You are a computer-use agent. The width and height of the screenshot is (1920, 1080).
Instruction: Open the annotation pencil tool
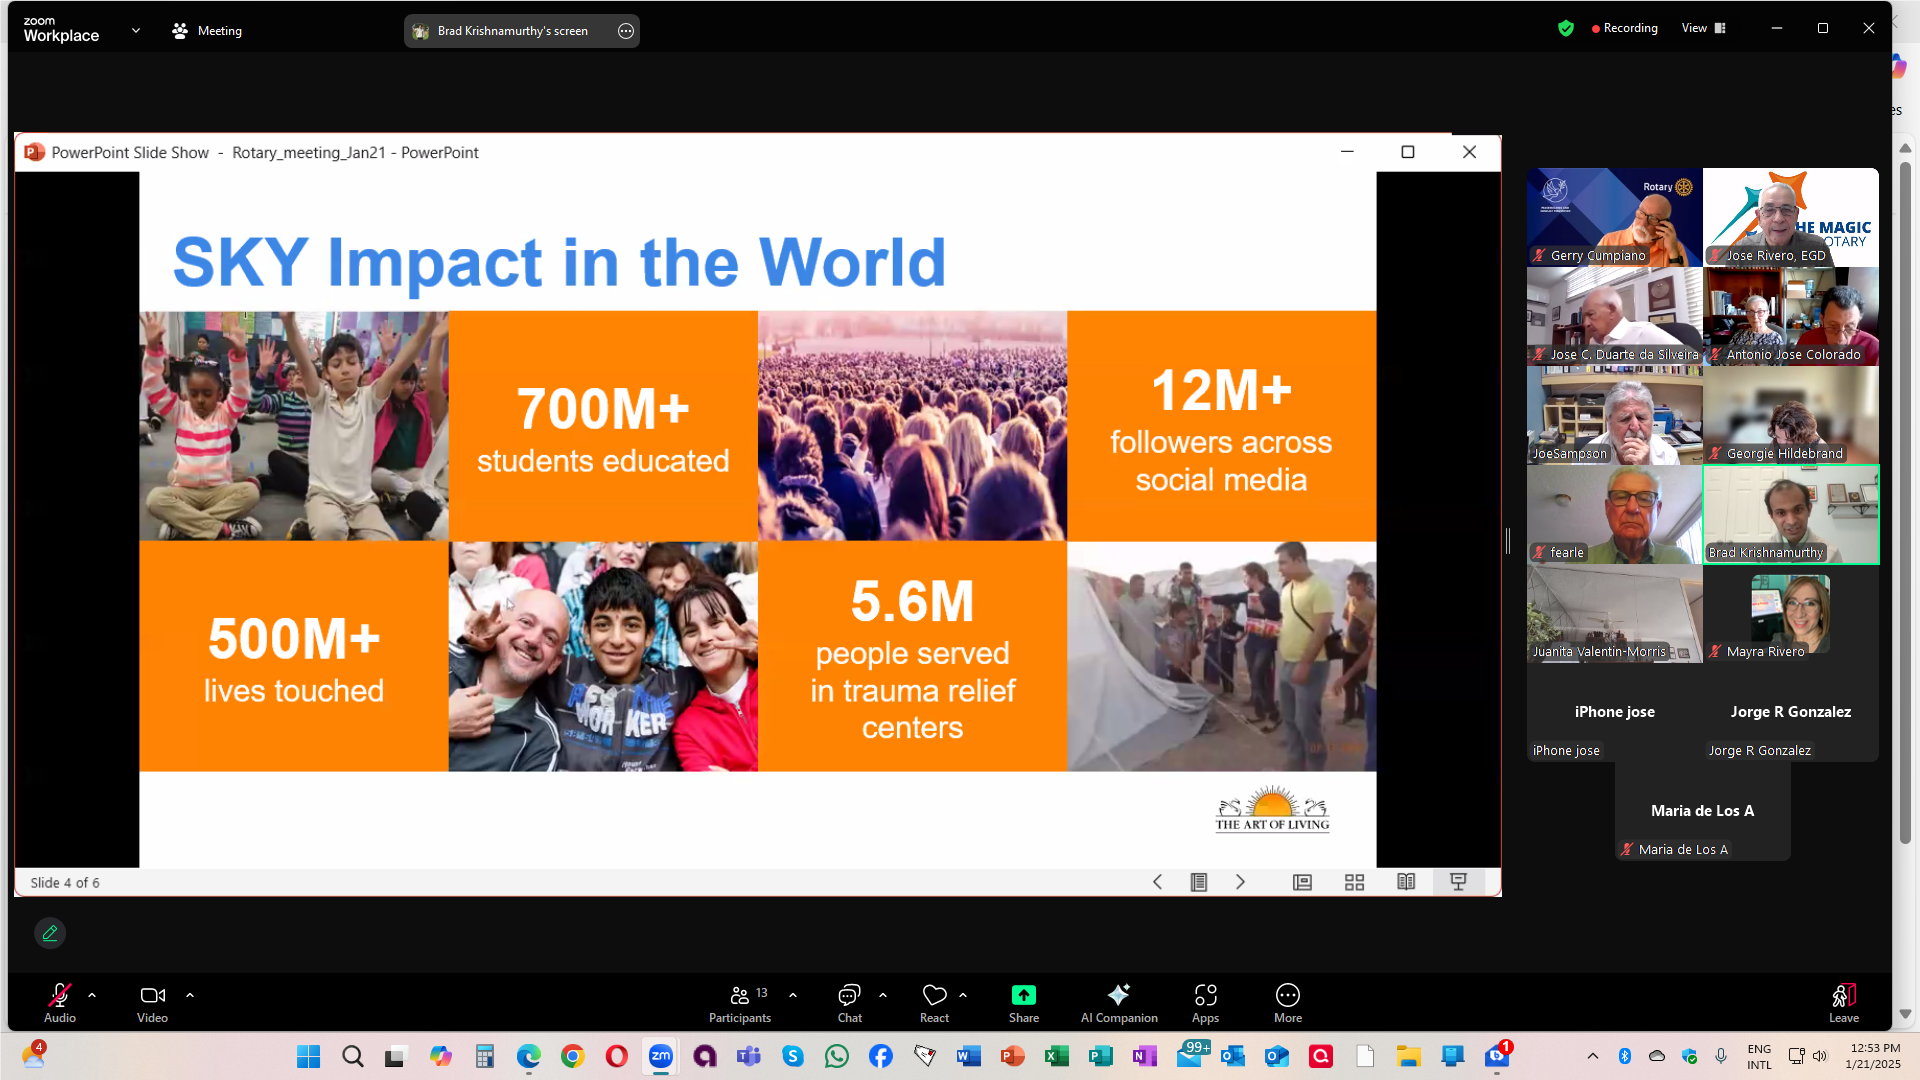(x=50, y=933)
